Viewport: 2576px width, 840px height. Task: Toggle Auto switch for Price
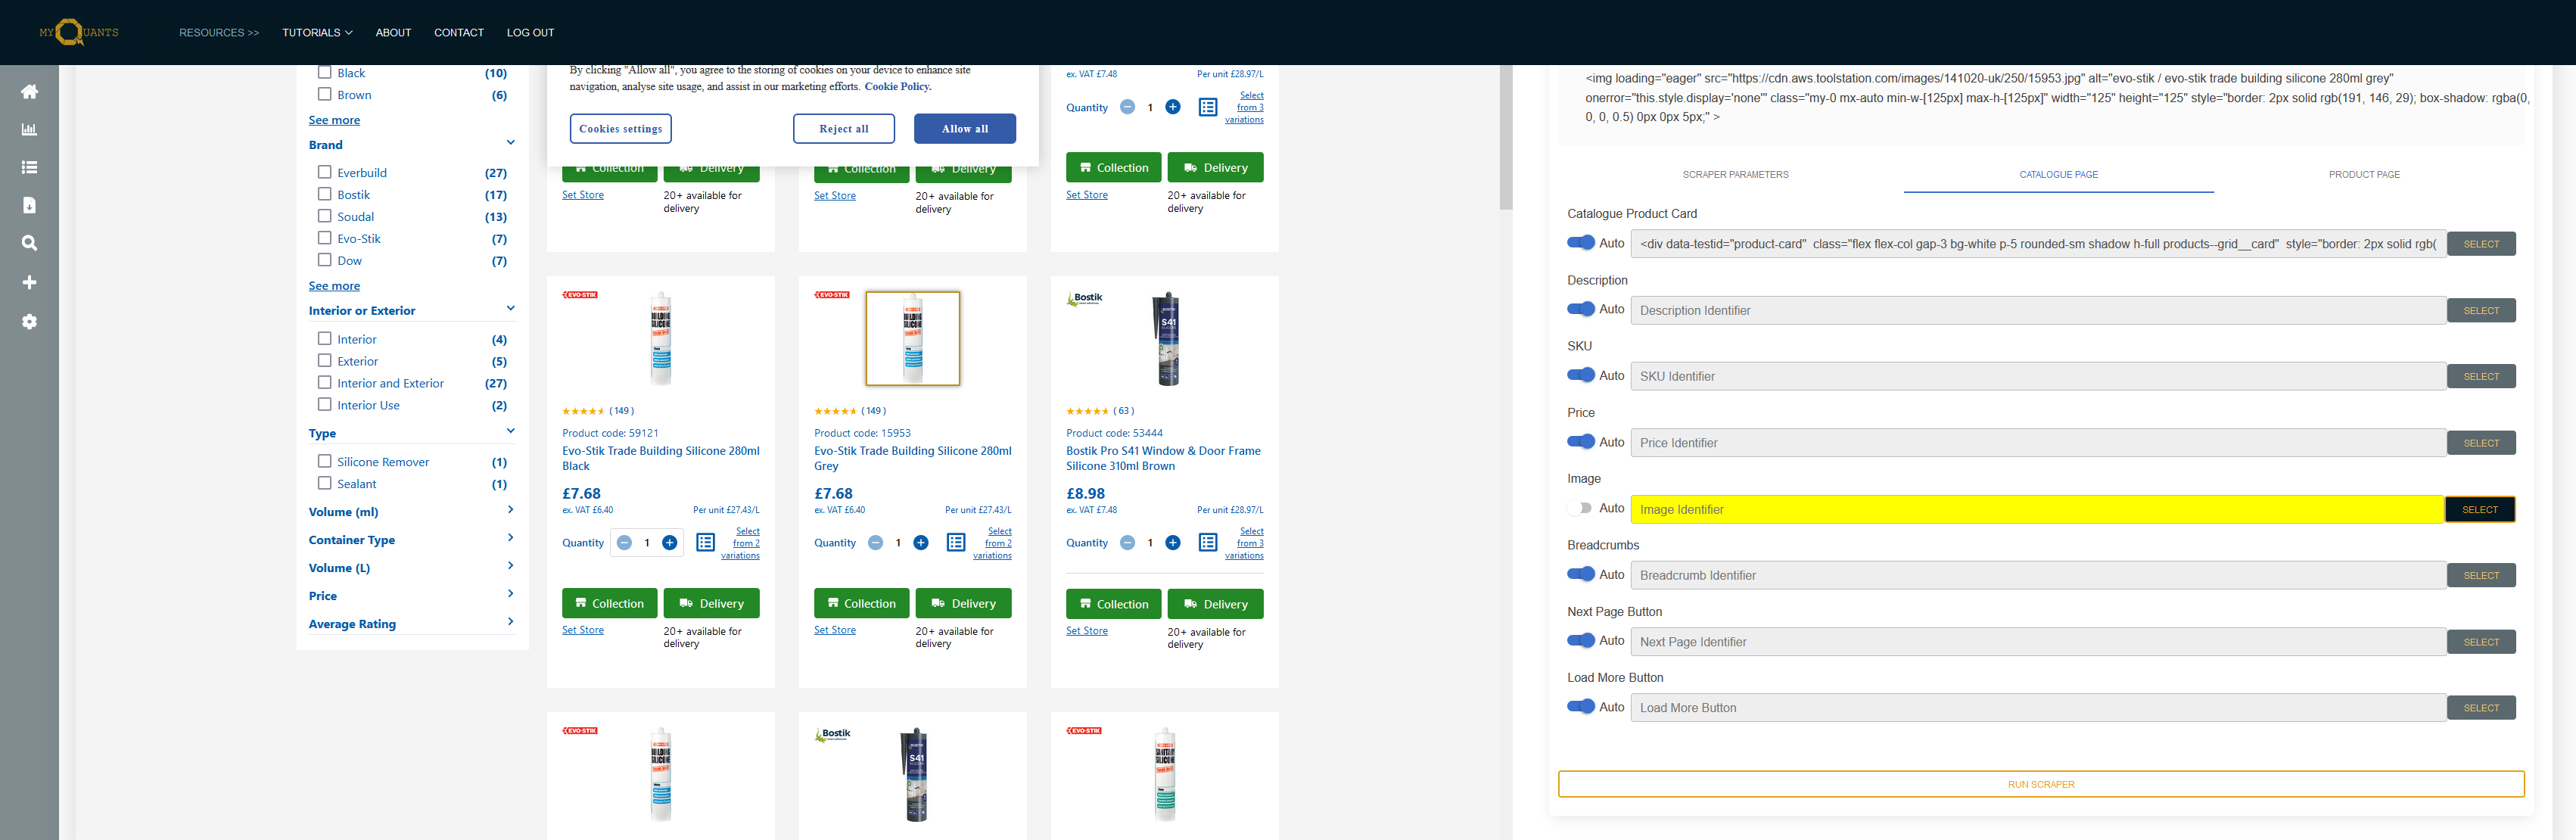click(x=1581, y=442)
